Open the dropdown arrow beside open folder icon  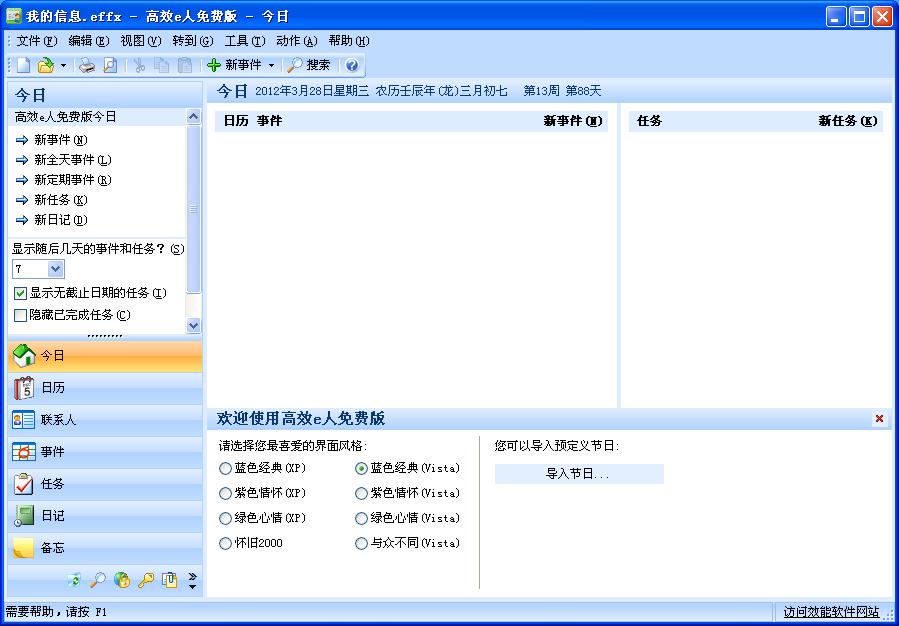[63, 66]
